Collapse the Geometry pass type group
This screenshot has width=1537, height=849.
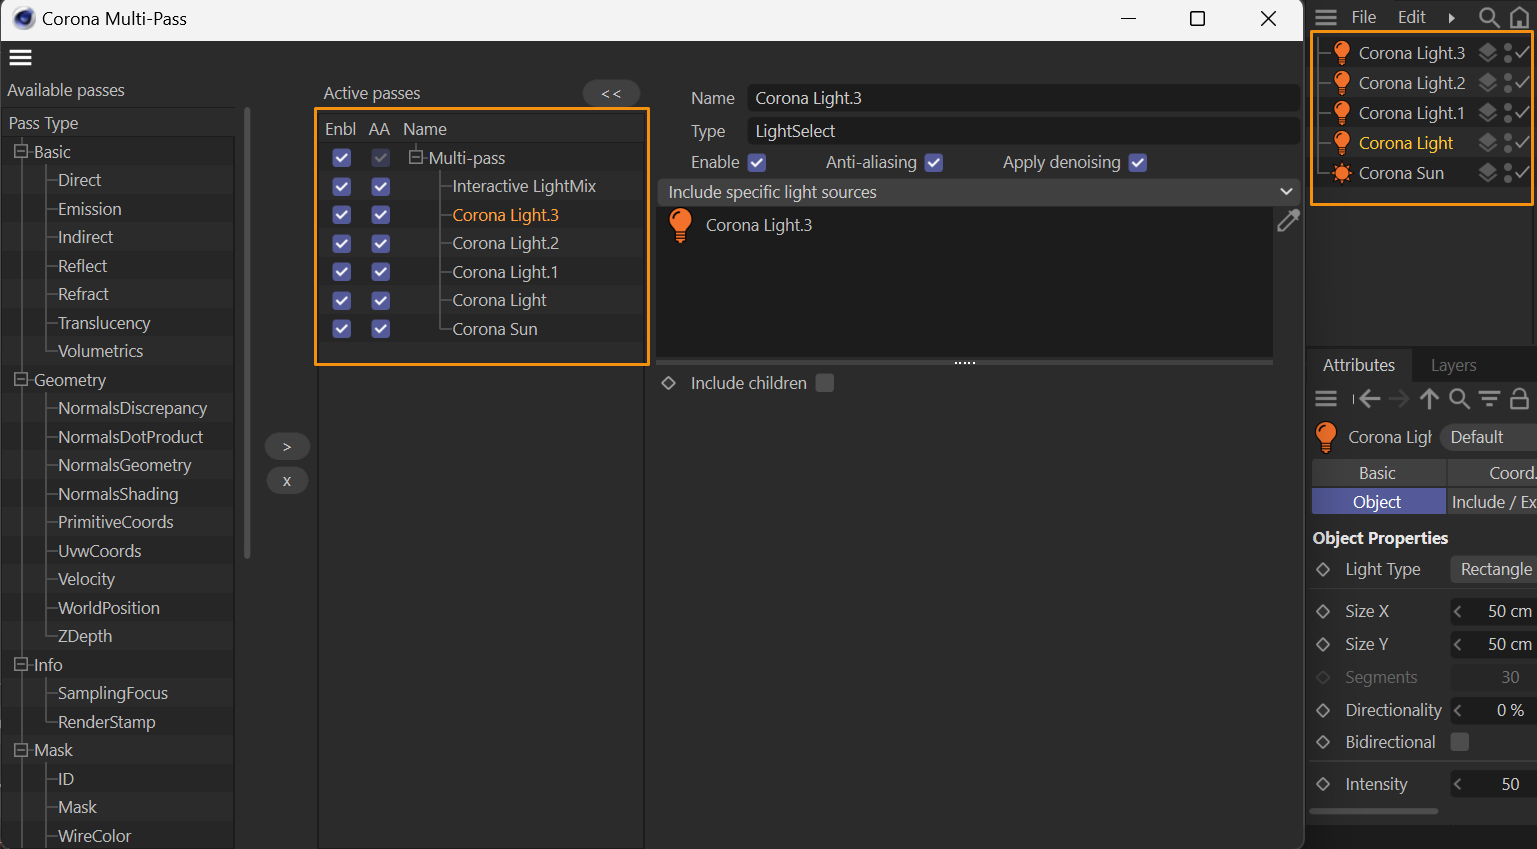click(21, 380)
